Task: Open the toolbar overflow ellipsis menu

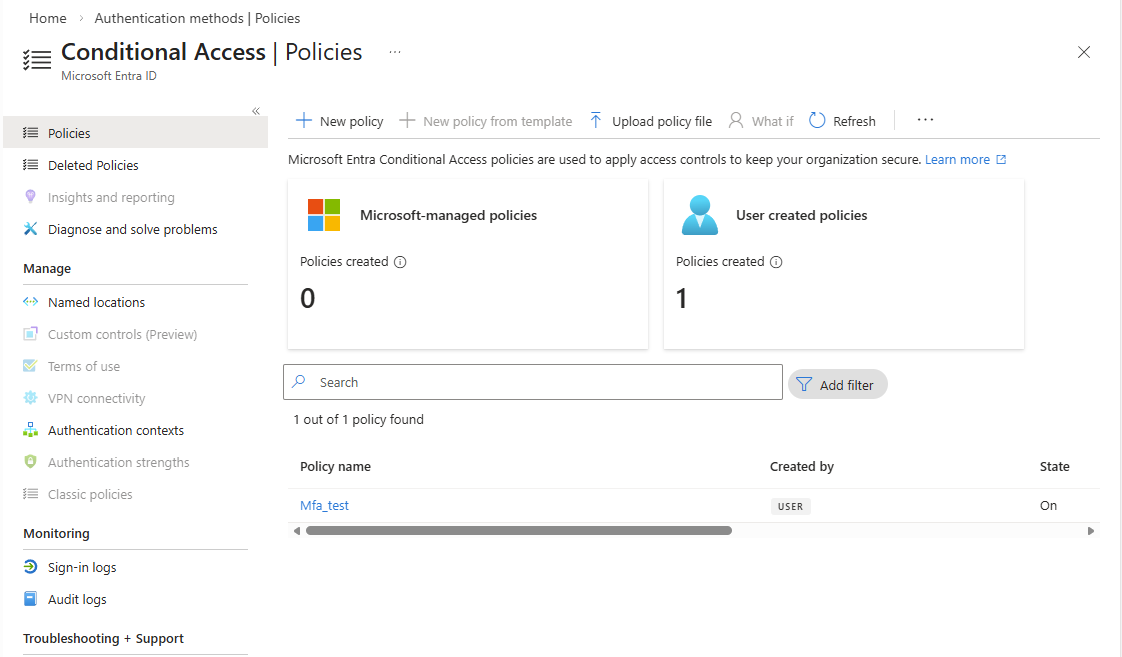Action: [x=925, y=120]
